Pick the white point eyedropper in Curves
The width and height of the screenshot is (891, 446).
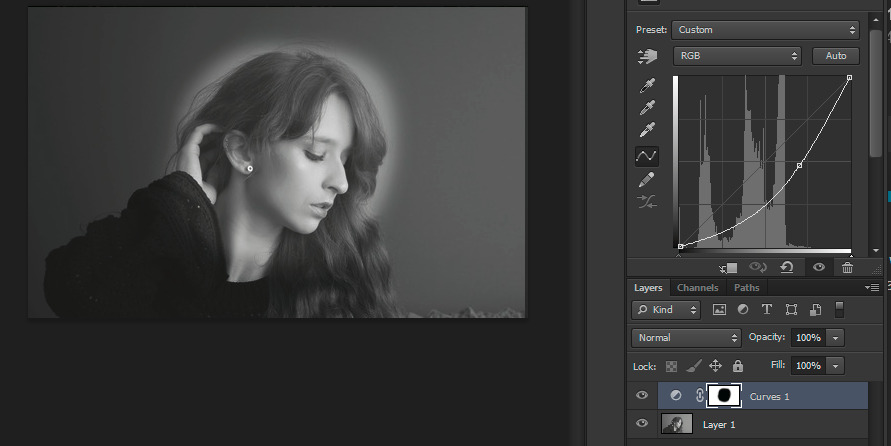pyautogui.click(x=647, y=131)
